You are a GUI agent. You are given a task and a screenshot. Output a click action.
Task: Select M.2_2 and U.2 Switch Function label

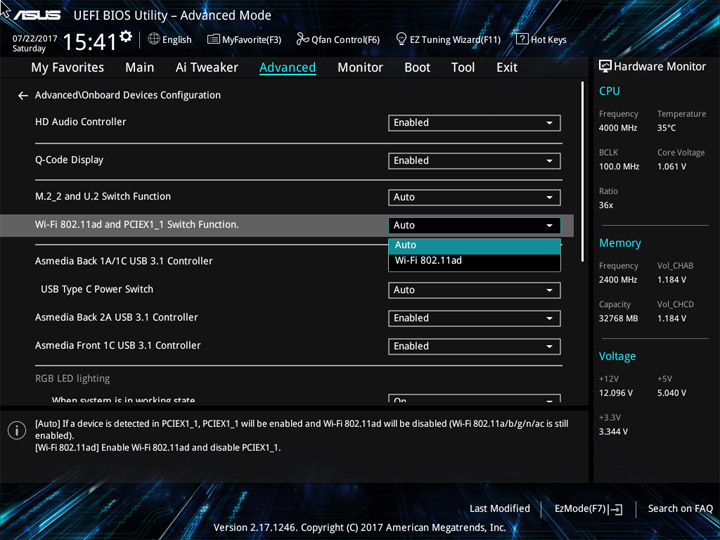[x=103, y=197]
